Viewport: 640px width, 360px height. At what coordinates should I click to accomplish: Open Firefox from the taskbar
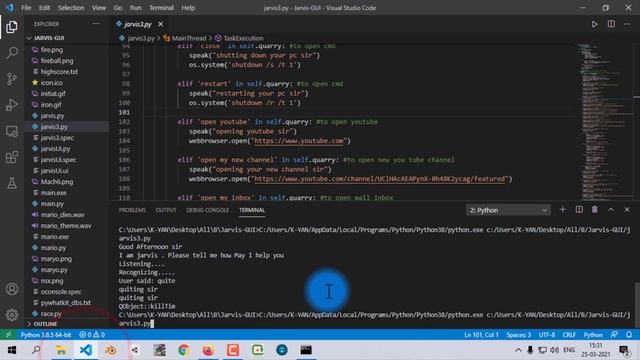[208, 350]
